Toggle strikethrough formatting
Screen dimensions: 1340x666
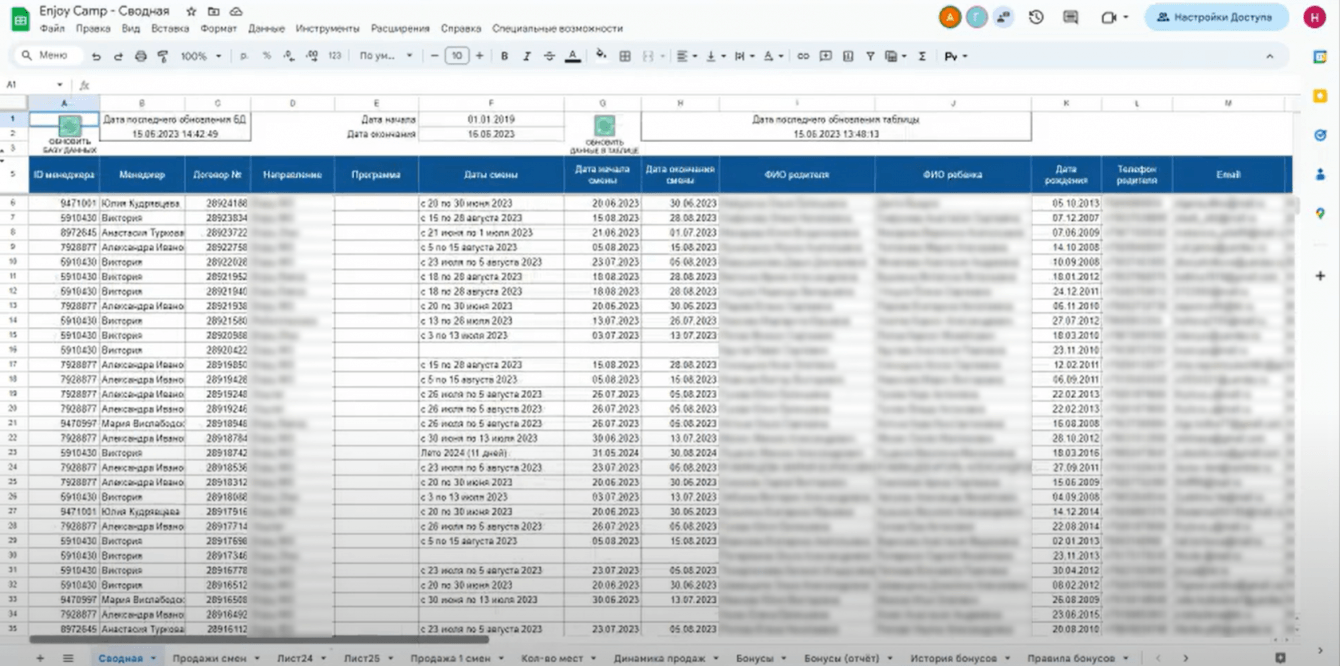(549, 56)
